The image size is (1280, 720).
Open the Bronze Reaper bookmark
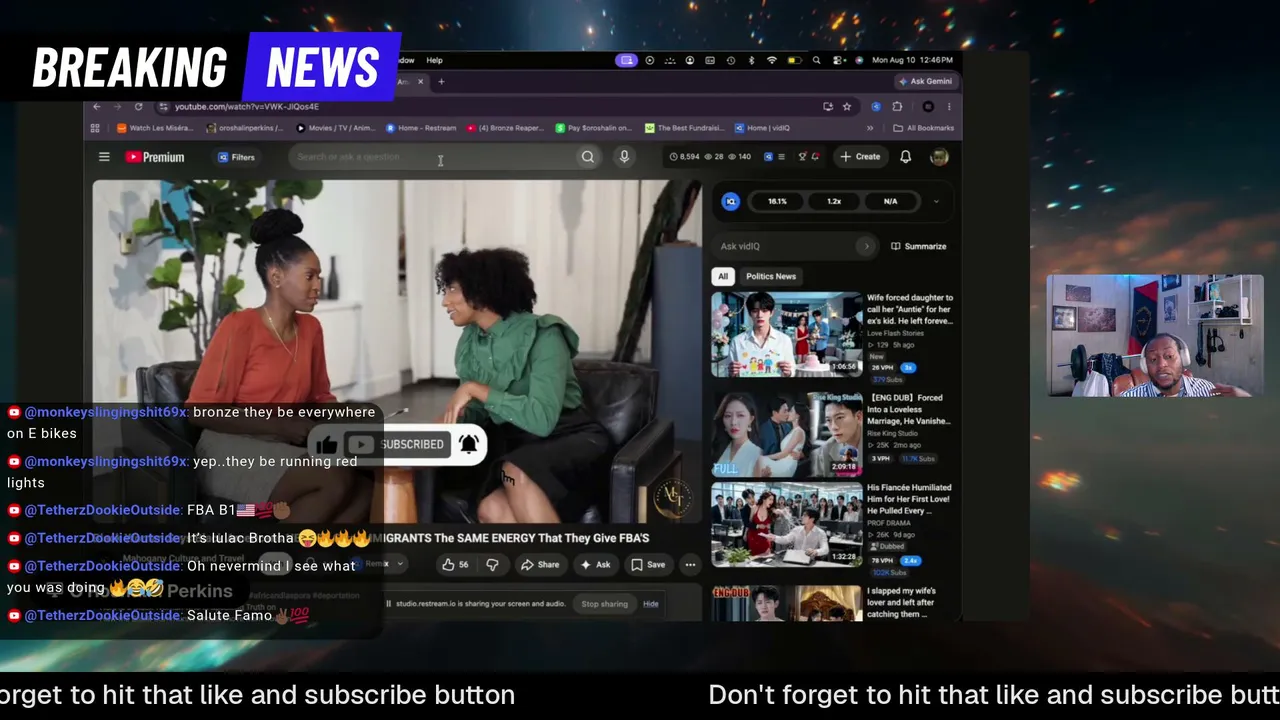506,128
